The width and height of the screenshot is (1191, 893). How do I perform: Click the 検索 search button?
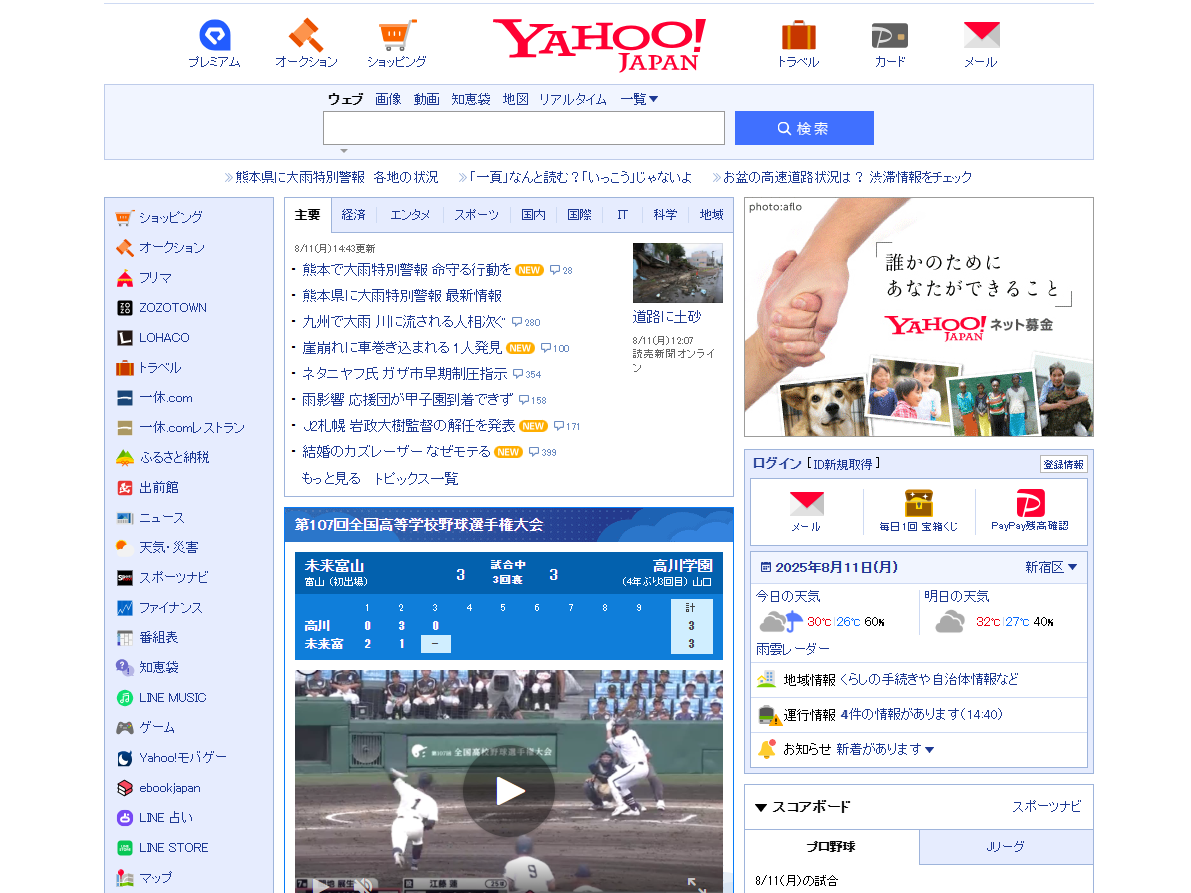coord(803,128)
